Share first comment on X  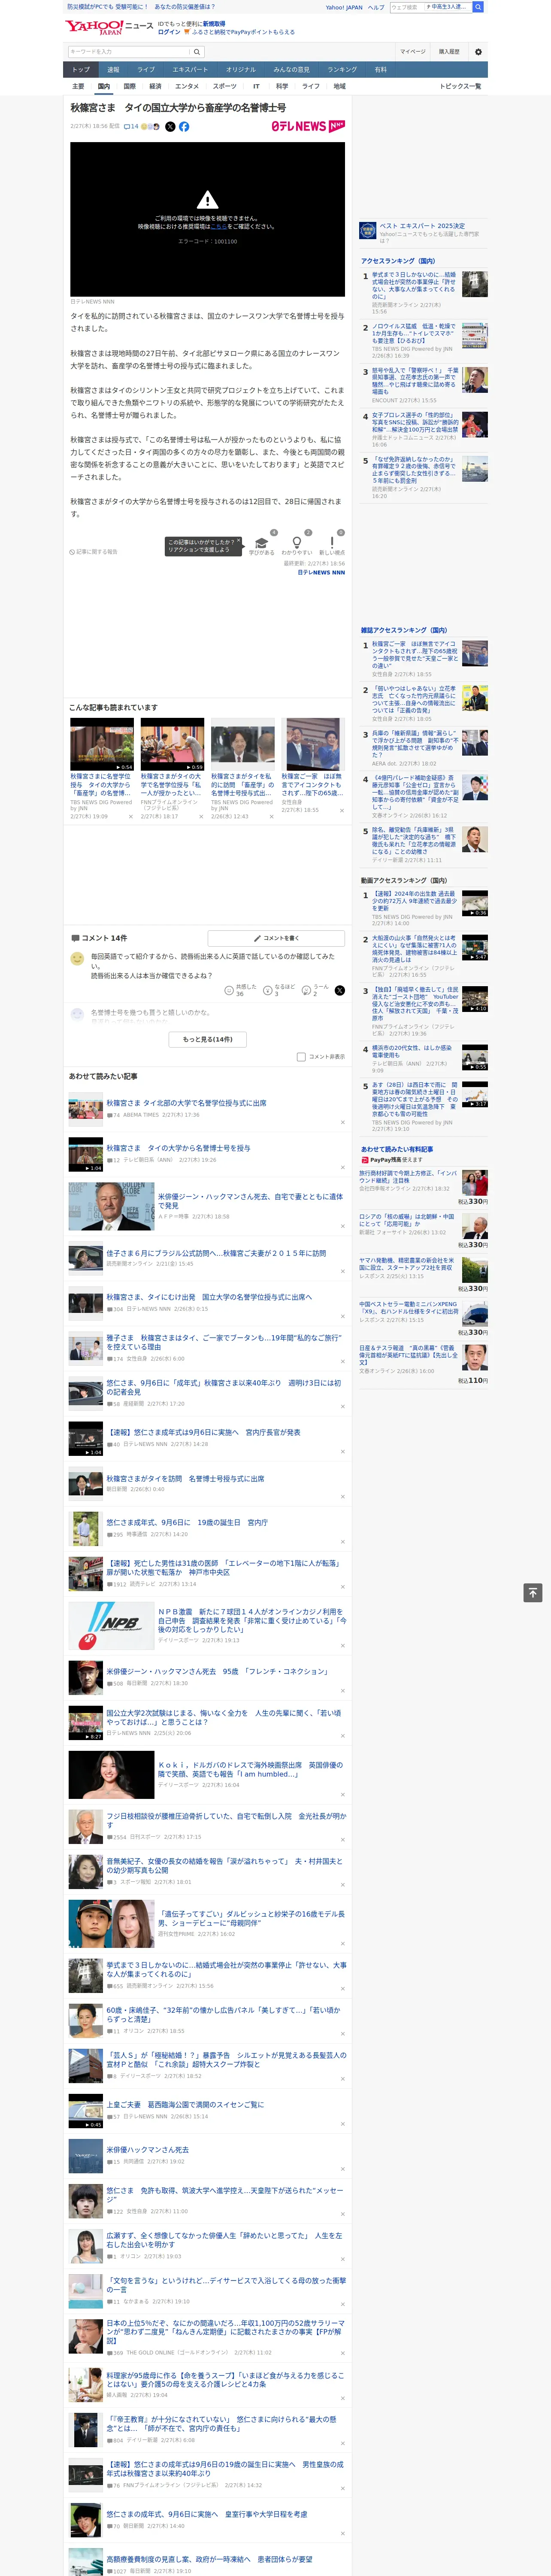(340, 990)
